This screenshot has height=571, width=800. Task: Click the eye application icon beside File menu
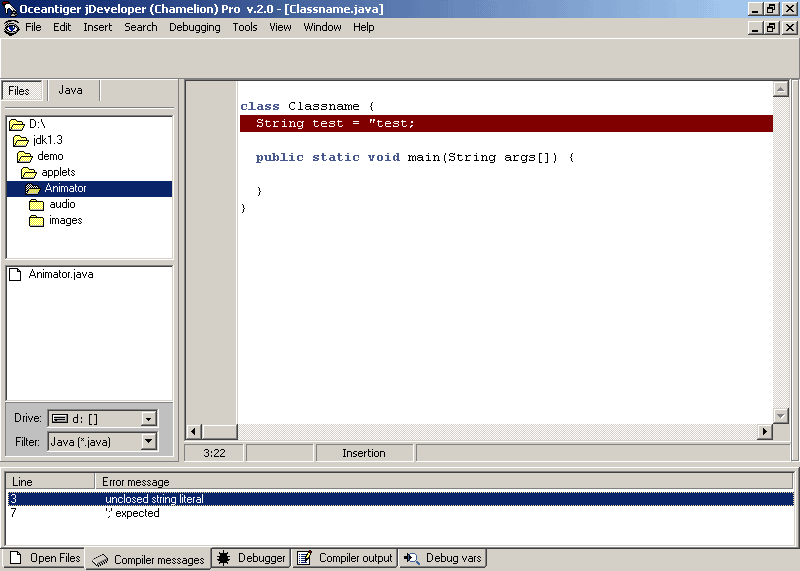click(x=11, y=27)
